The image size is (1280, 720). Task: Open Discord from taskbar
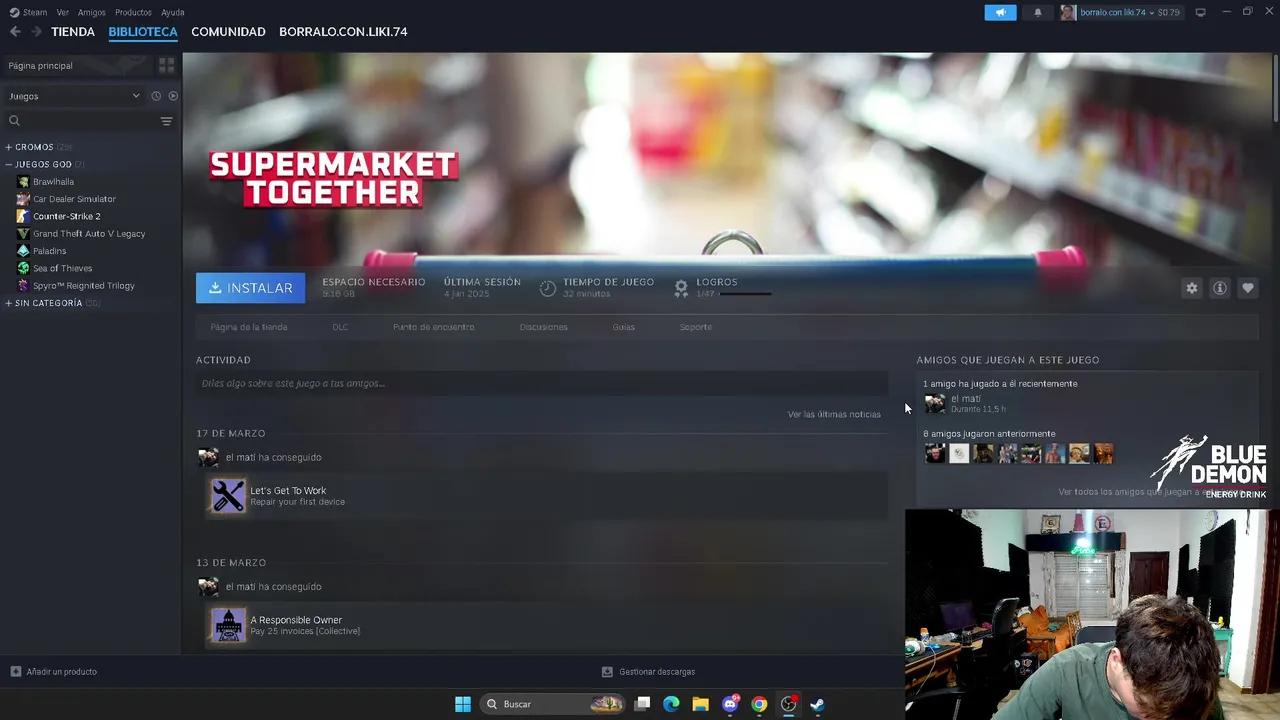(730, 704)
